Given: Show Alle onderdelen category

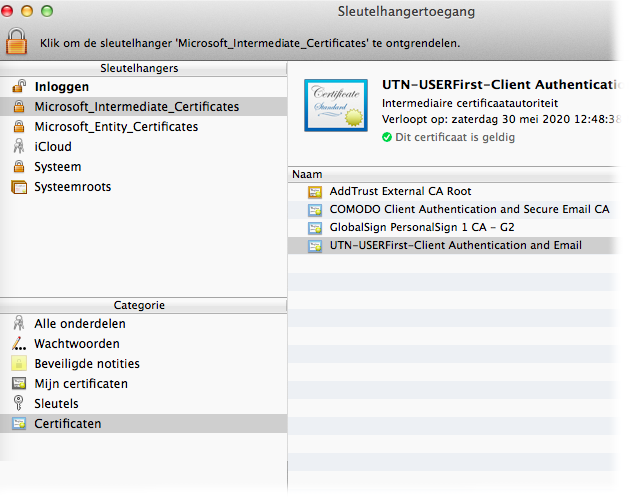Looking at the screenshot, I should click(144, 324).
